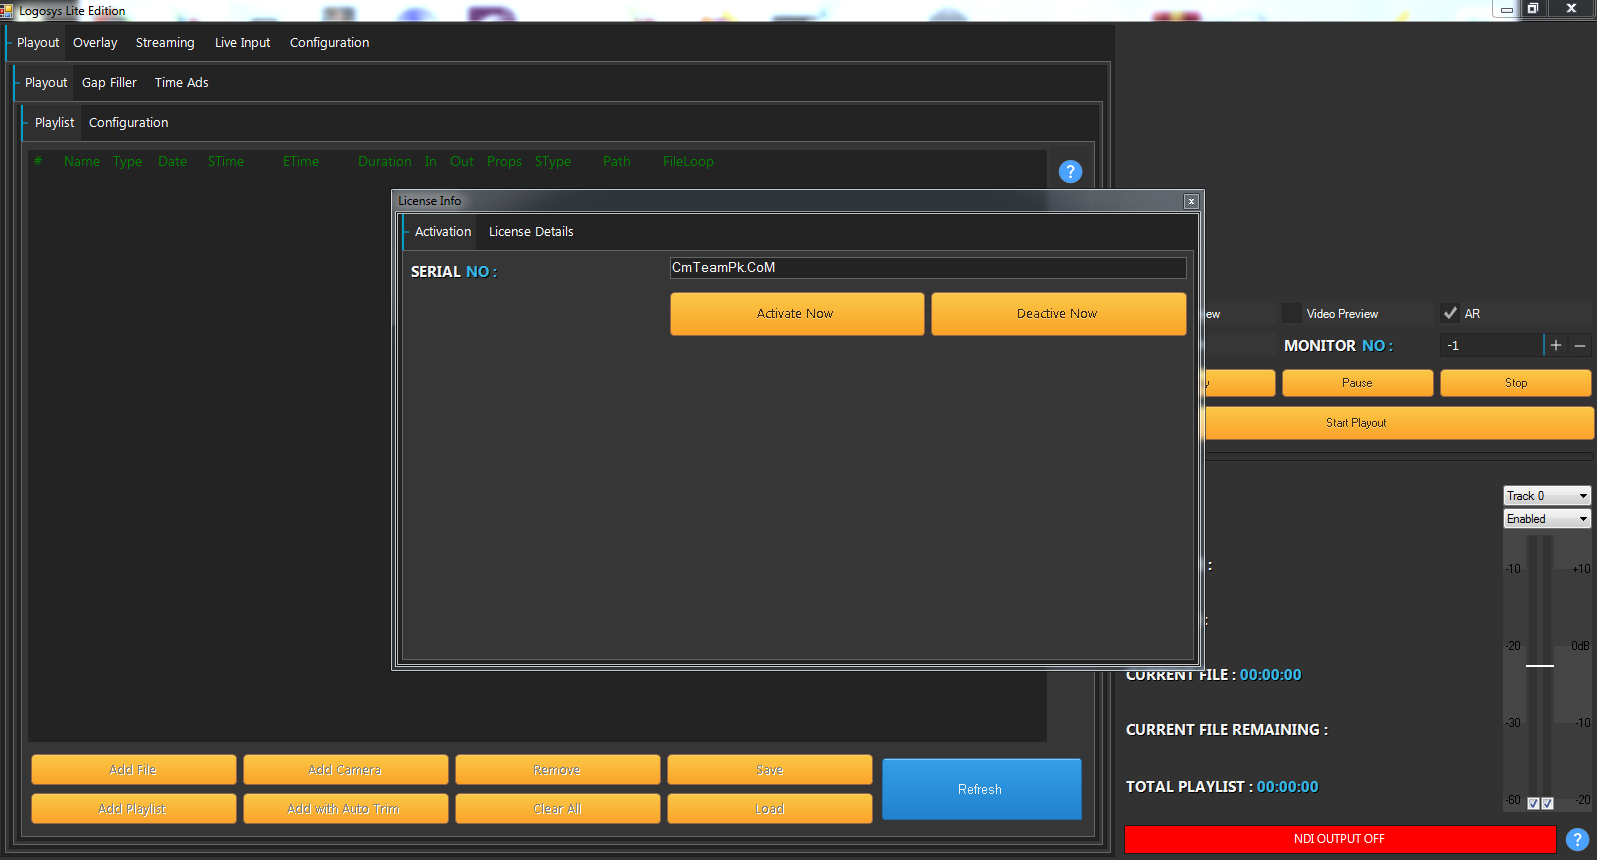Toggle the AR checkbox
This screenshot has height=860, width=1597.
pyautogui.click(x=1450, y=313)
